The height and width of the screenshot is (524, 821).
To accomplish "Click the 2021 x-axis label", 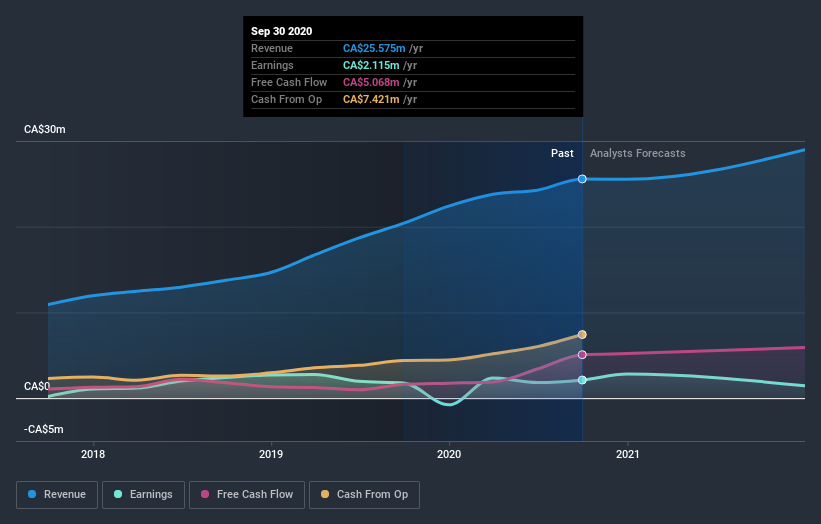I will (x=628, y=454).
